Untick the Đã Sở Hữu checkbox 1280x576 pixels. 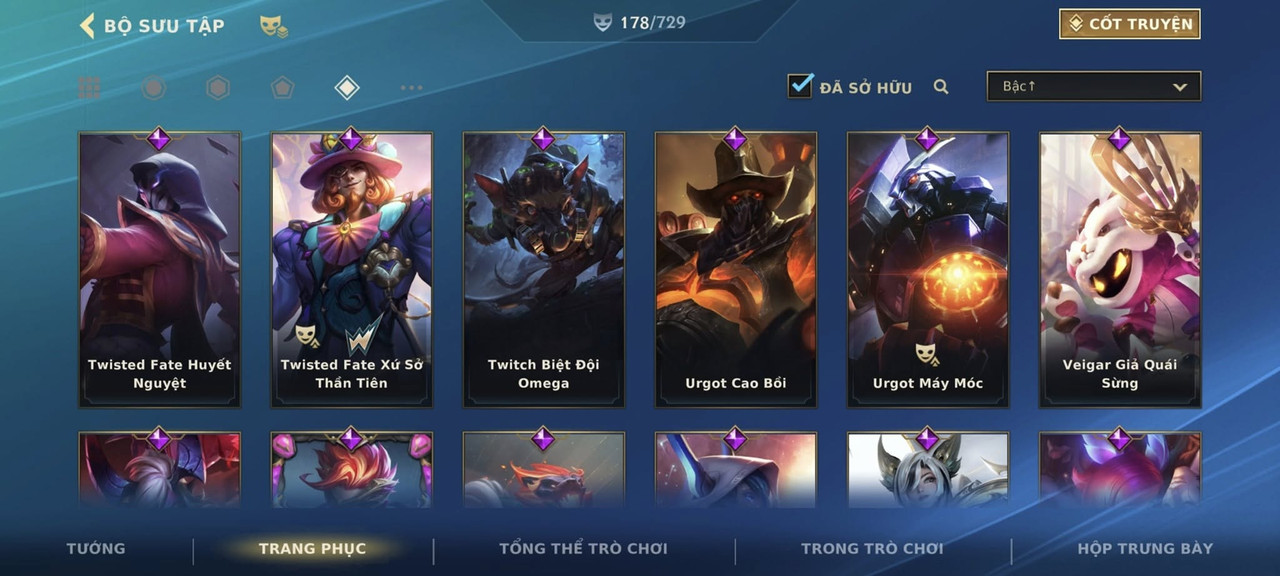click(x=800, y=86)
